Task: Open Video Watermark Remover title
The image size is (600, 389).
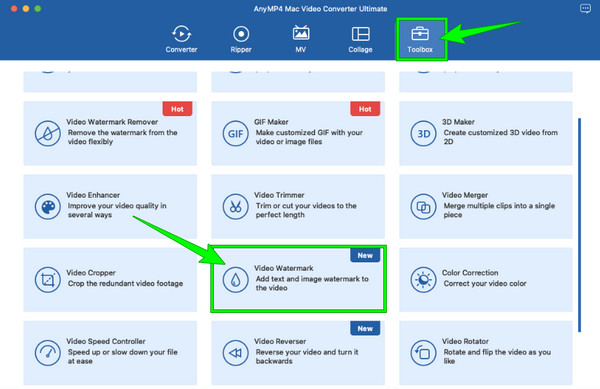Action: click(112, 122)
